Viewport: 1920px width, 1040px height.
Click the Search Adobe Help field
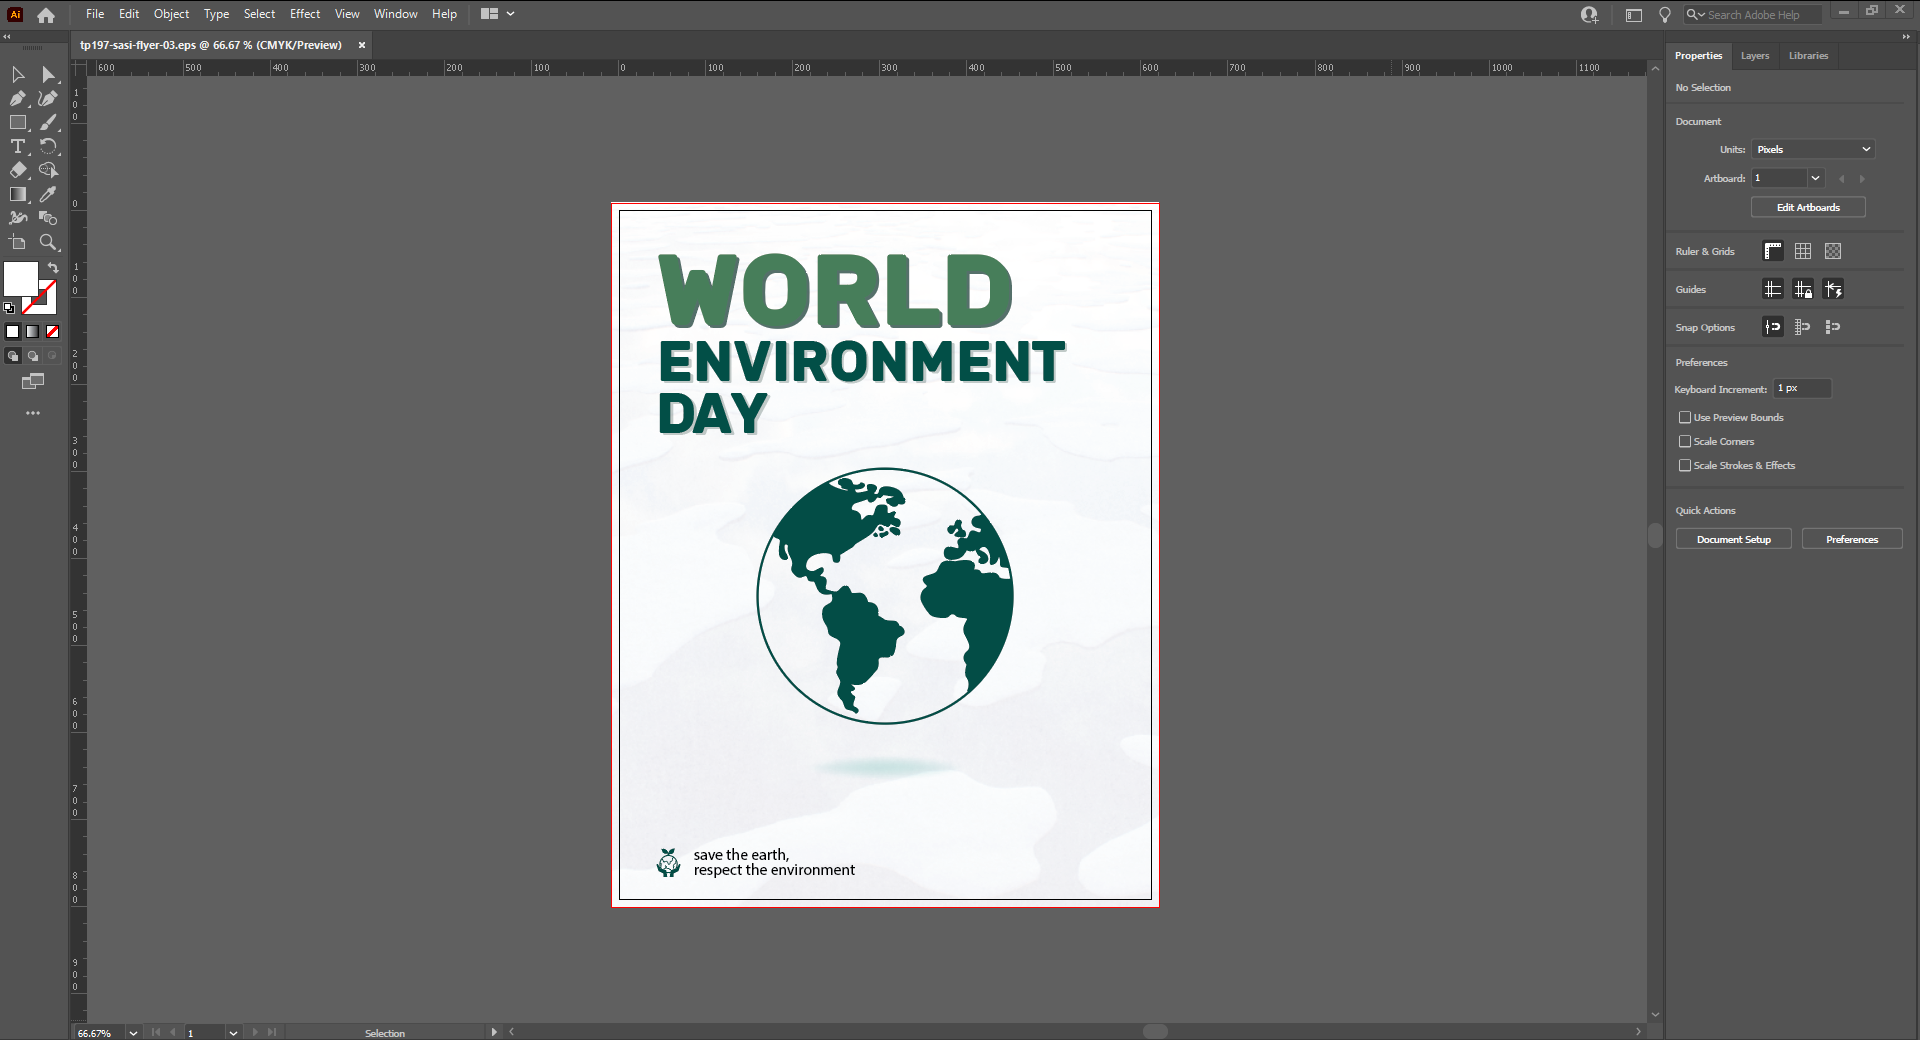(1752, 15)
